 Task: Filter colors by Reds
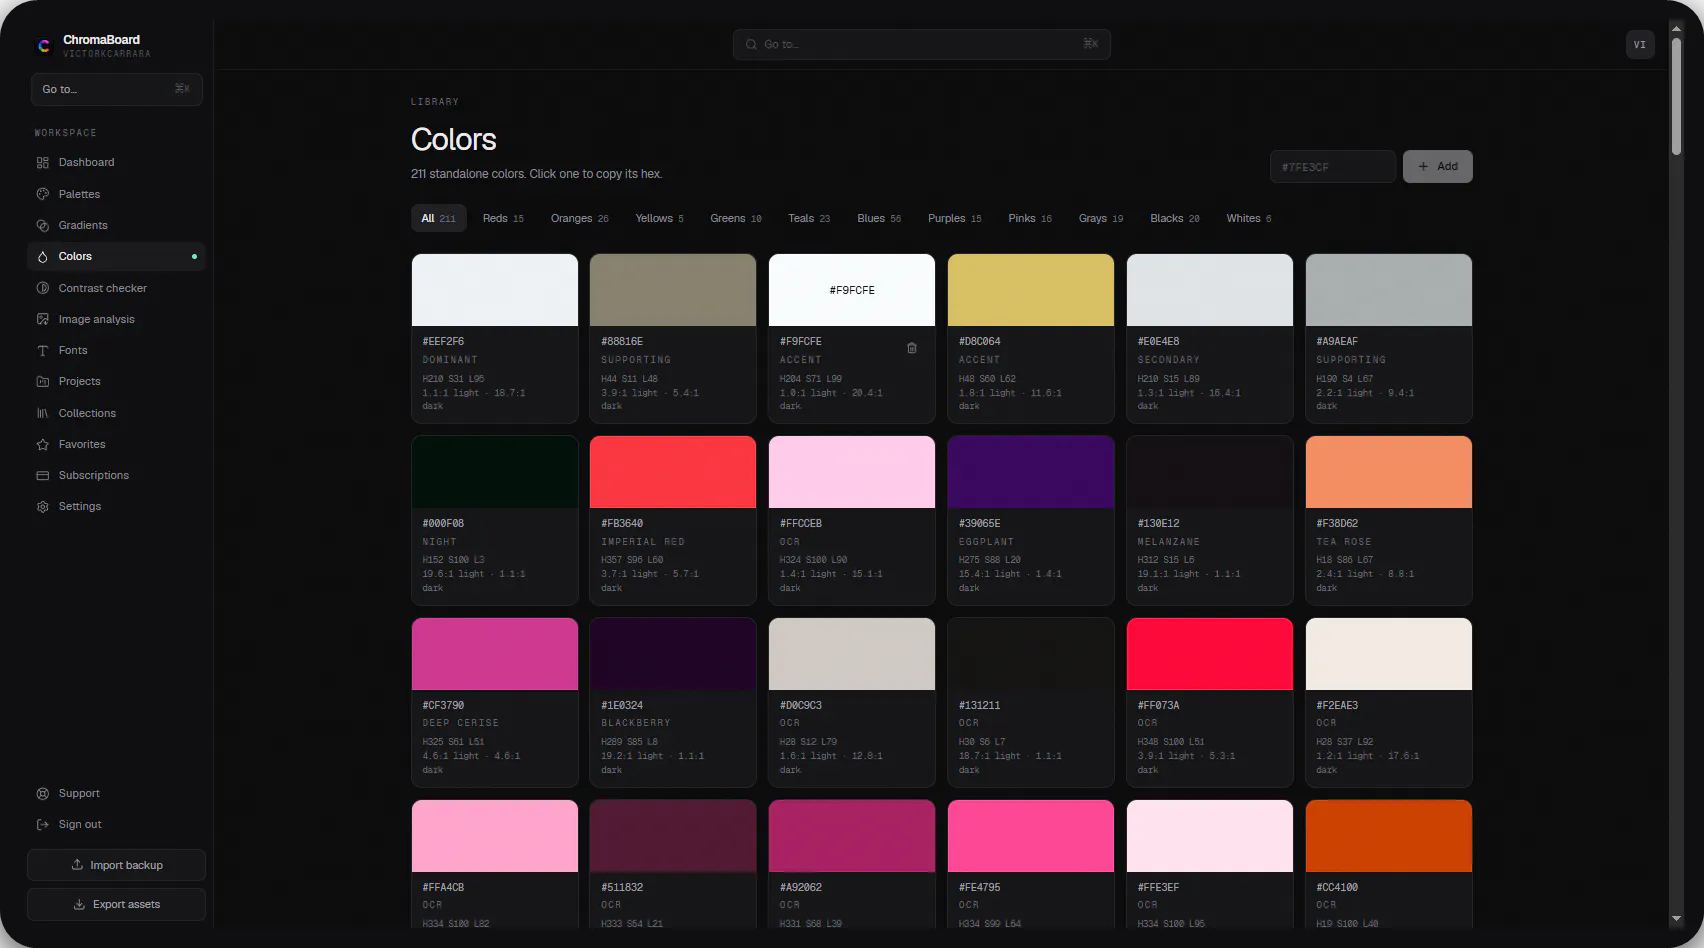(503, 218)
